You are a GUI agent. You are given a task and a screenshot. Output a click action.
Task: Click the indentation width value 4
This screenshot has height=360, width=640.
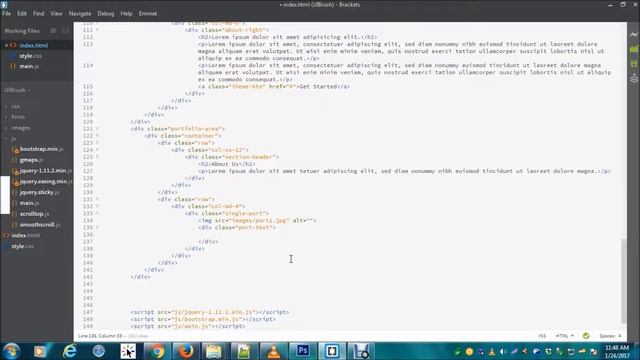click(x=620, y=336)
